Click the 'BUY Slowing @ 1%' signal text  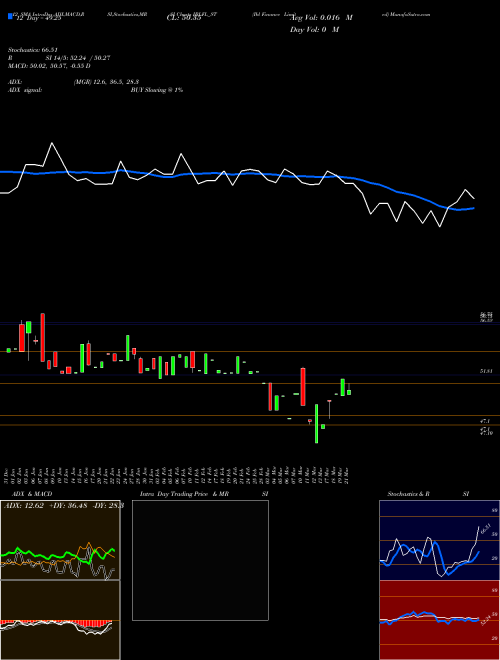[x=157, y=90]
